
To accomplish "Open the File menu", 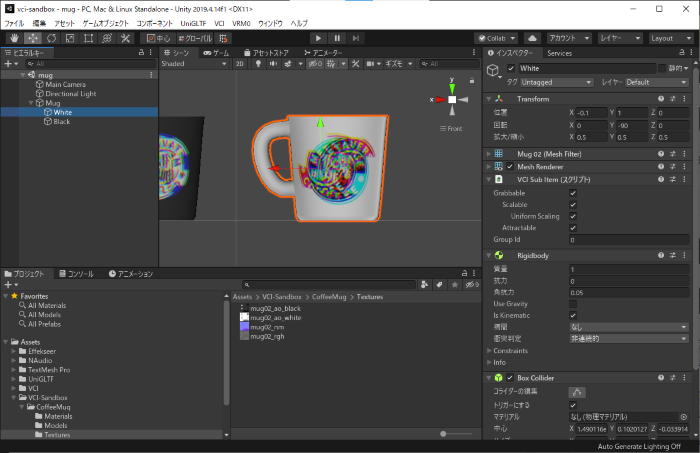I will click(x=14, y=23).
